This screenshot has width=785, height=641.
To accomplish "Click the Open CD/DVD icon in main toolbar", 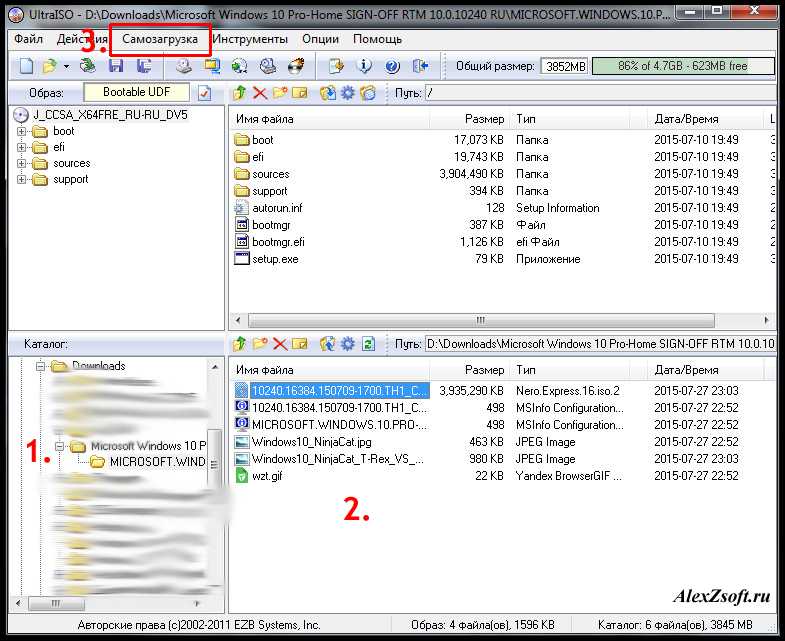I will tap(88, 66).
